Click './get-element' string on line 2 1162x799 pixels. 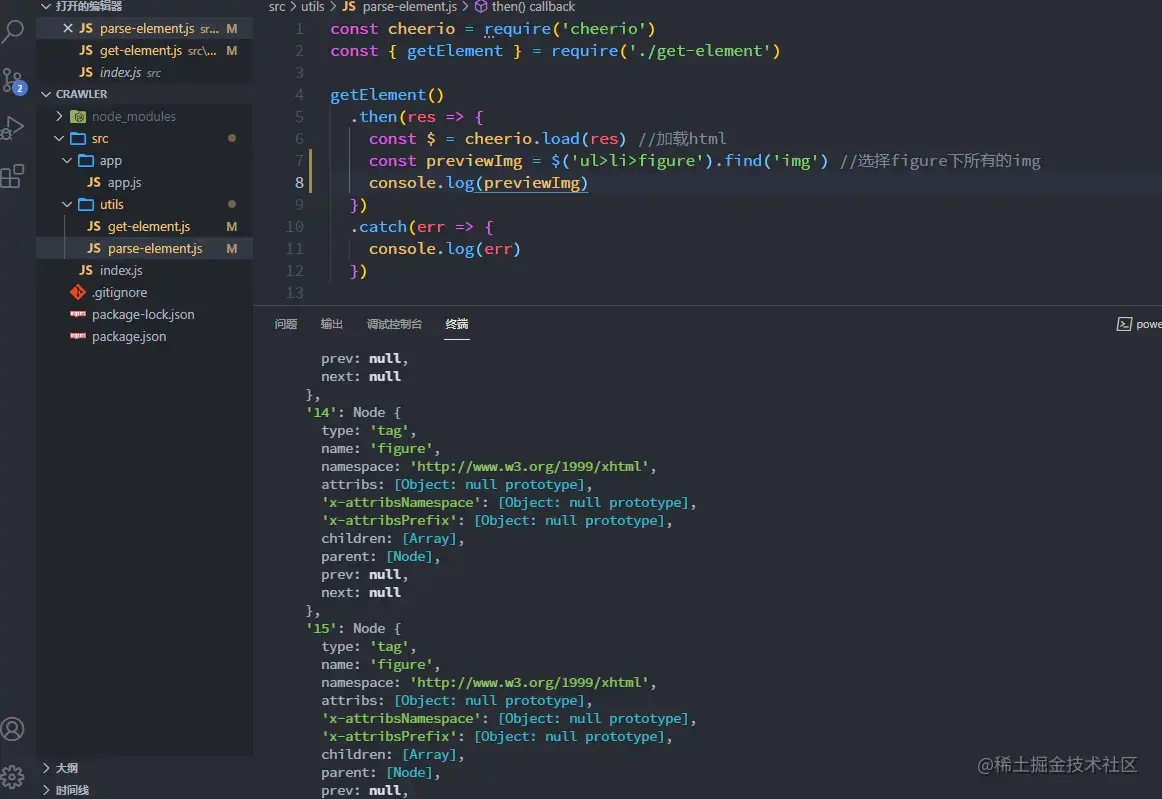(700, 51)
